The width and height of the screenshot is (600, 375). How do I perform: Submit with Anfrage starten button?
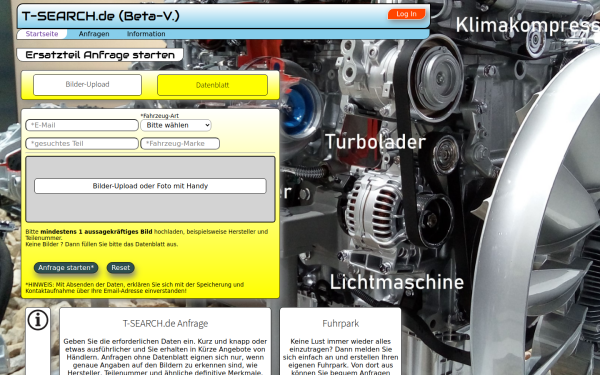click(x=66, y=267)
